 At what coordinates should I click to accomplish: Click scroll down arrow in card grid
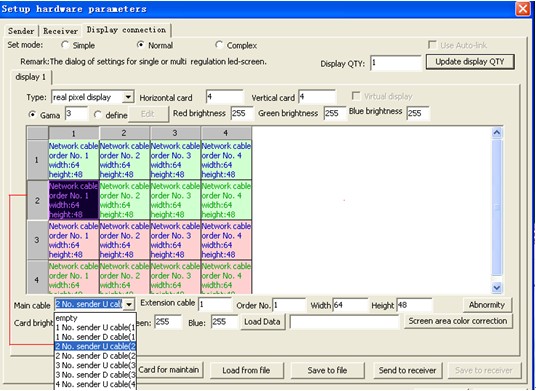(497, 288)
